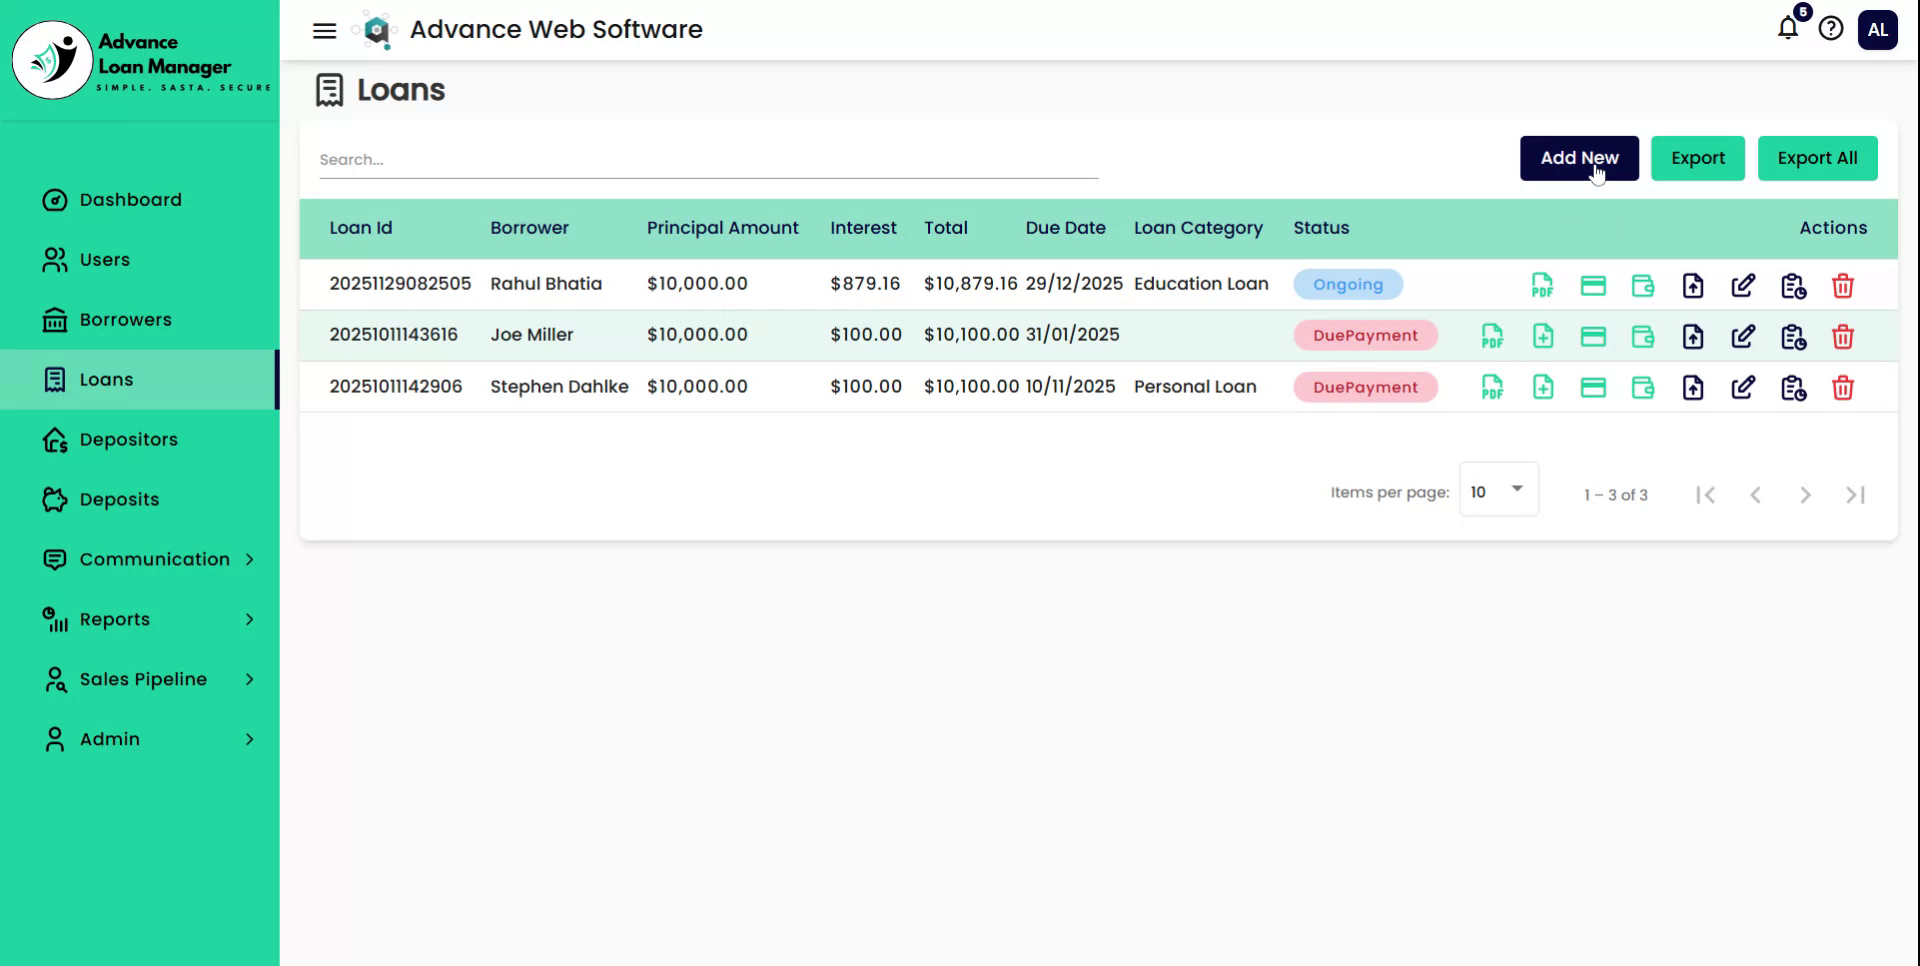Open the payment card icon for Joe Miller's loan
1920x966 pixels.
[x=1594, y=337]
